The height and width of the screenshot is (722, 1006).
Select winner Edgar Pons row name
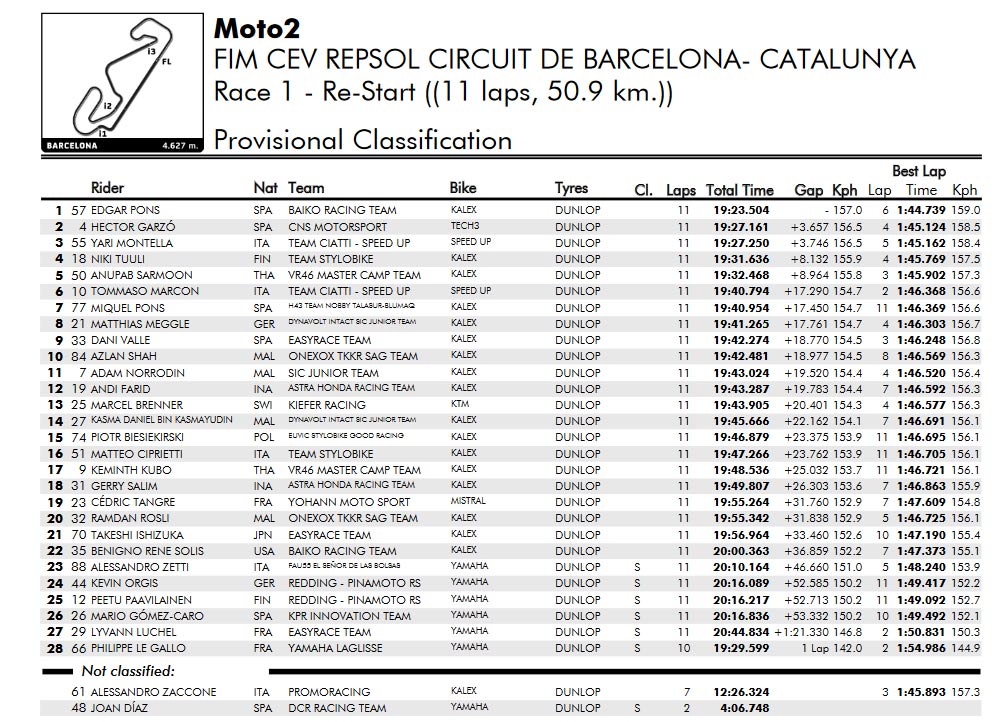125,211
